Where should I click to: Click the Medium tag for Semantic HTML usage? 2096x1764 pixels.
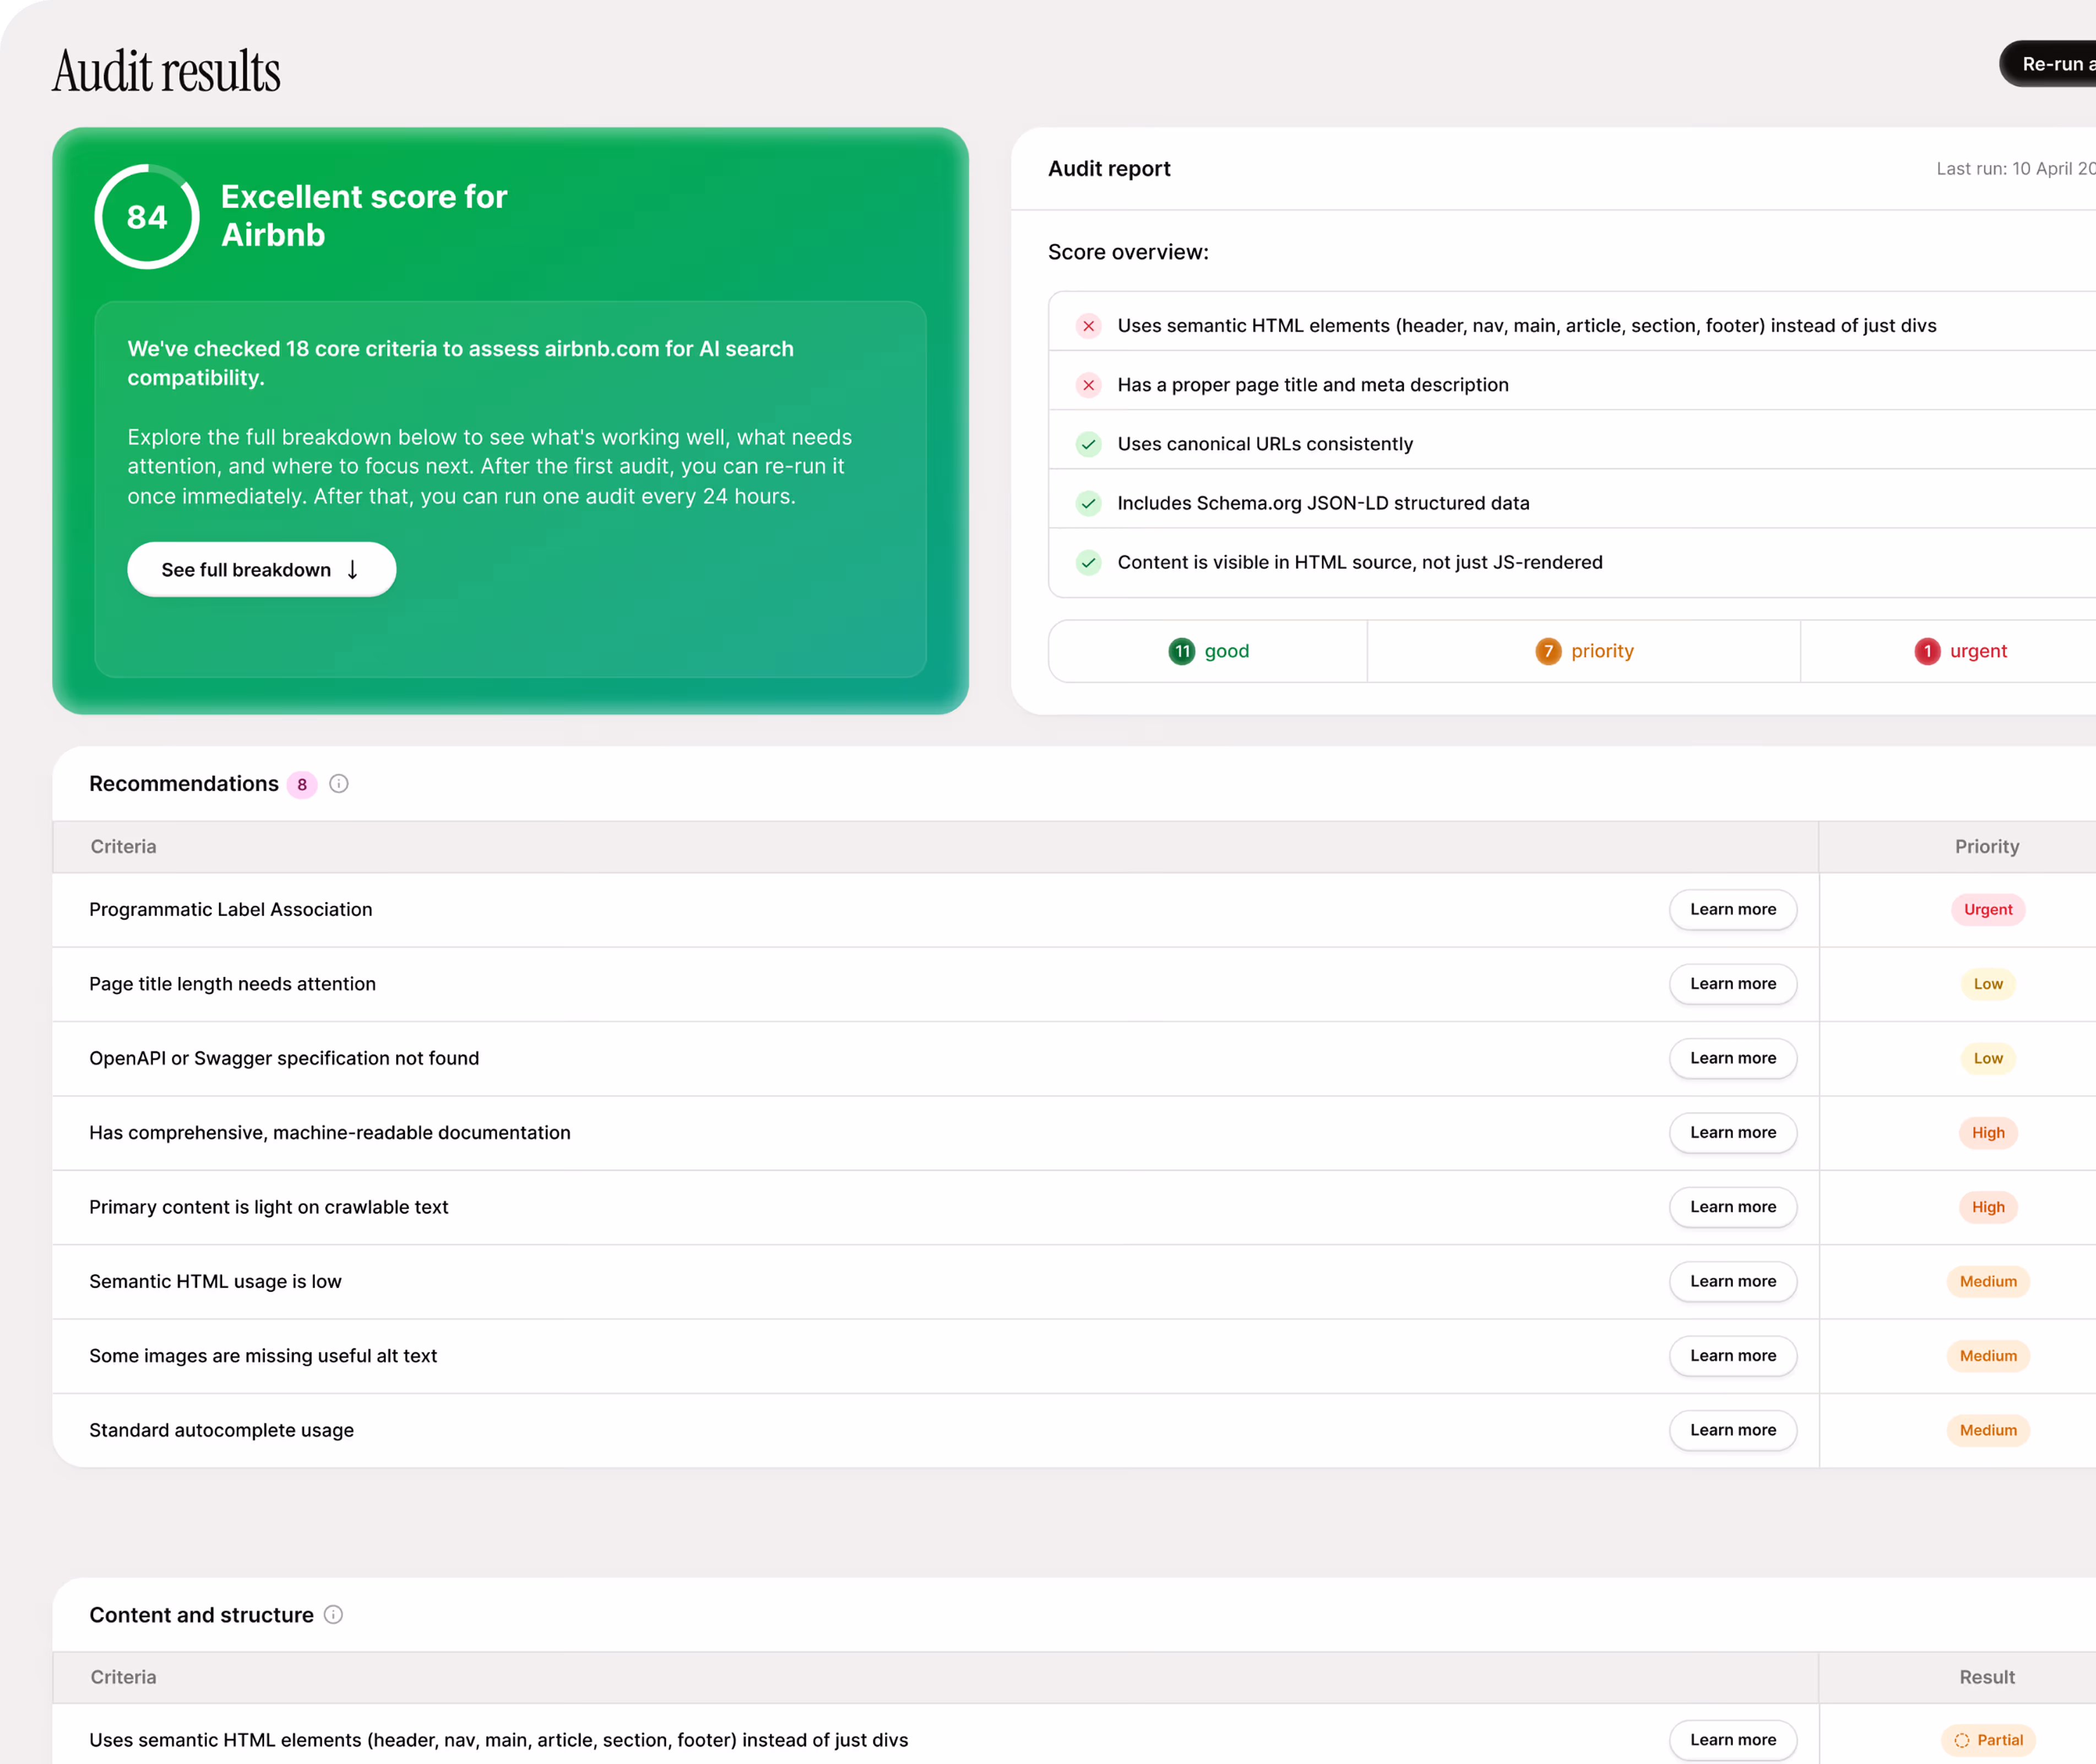coord(1987,1281)
